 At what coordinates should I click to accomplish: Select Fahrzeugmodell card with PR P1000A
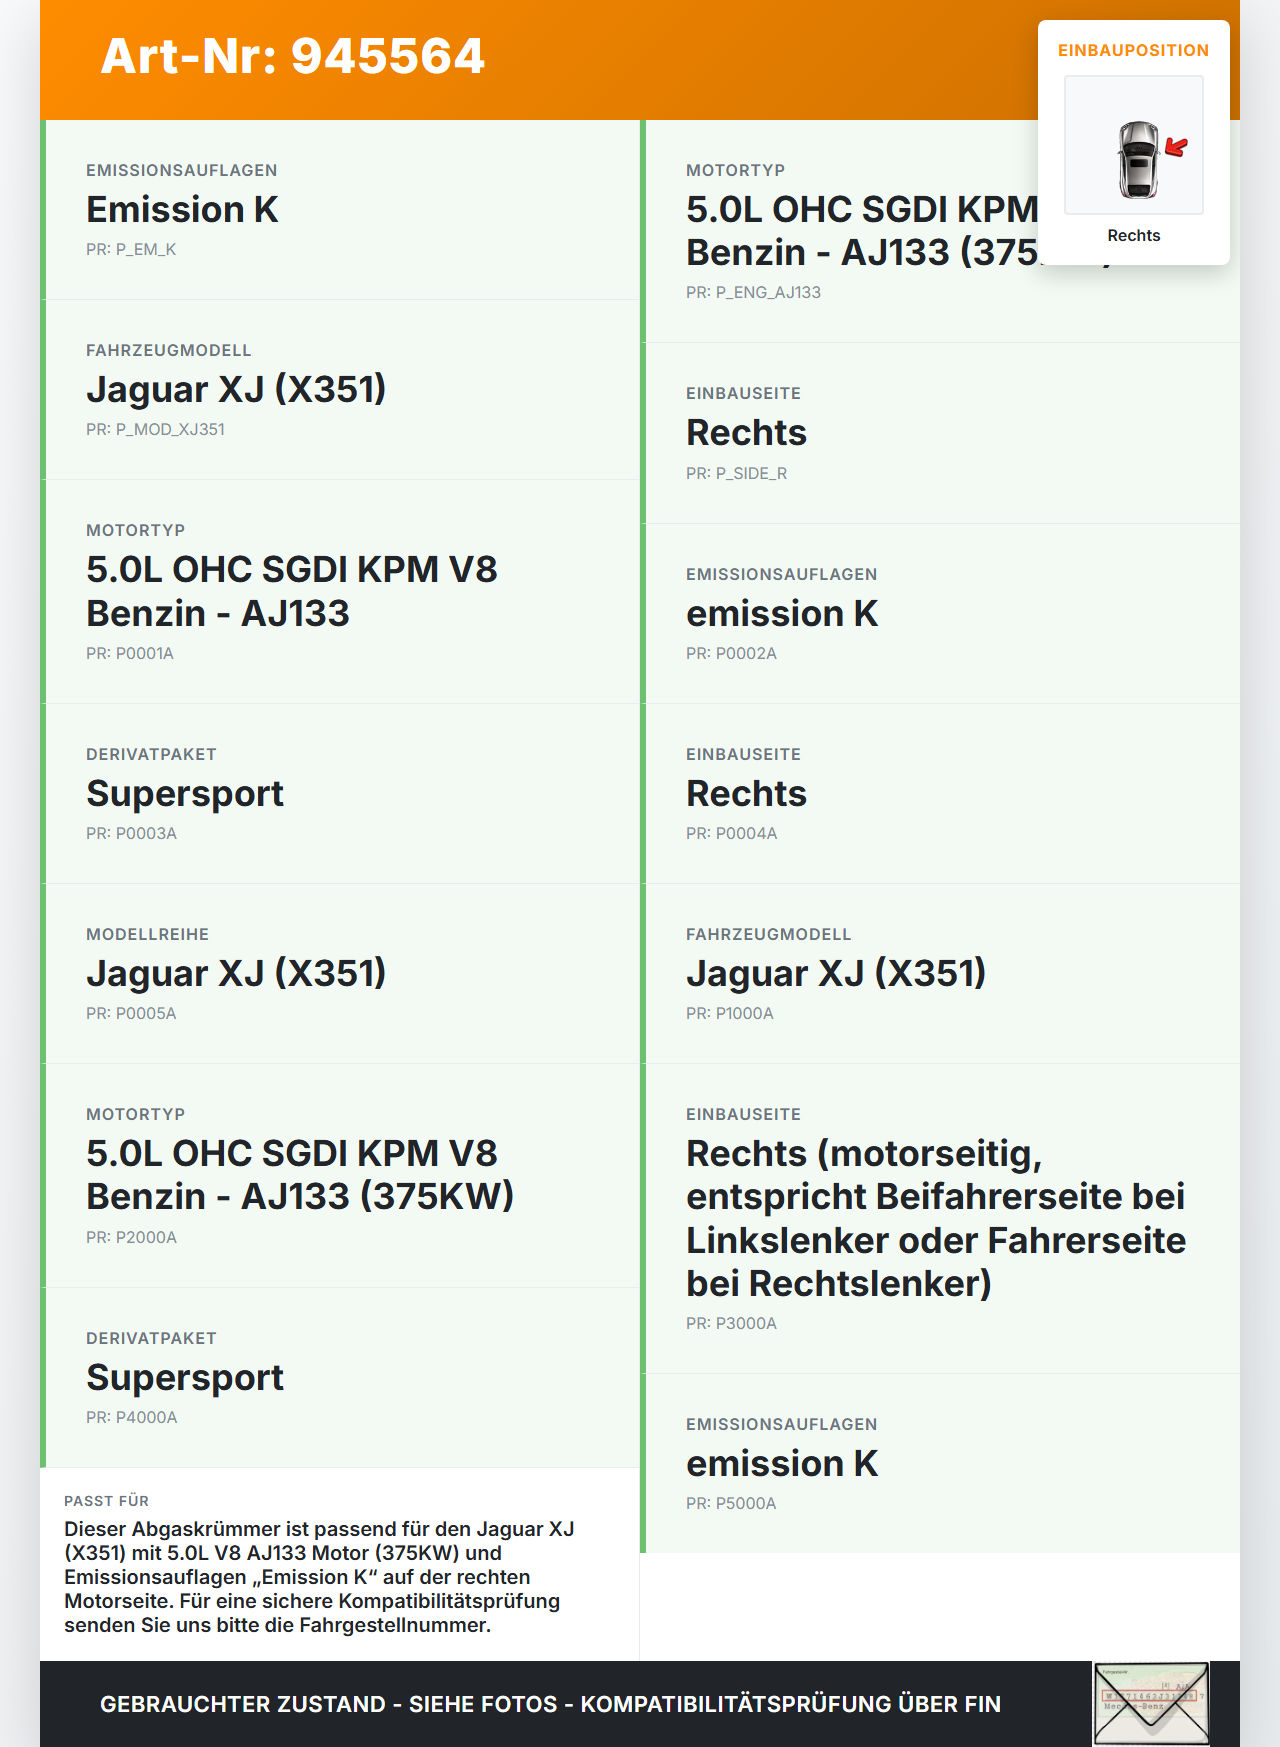tap(940, 974)
